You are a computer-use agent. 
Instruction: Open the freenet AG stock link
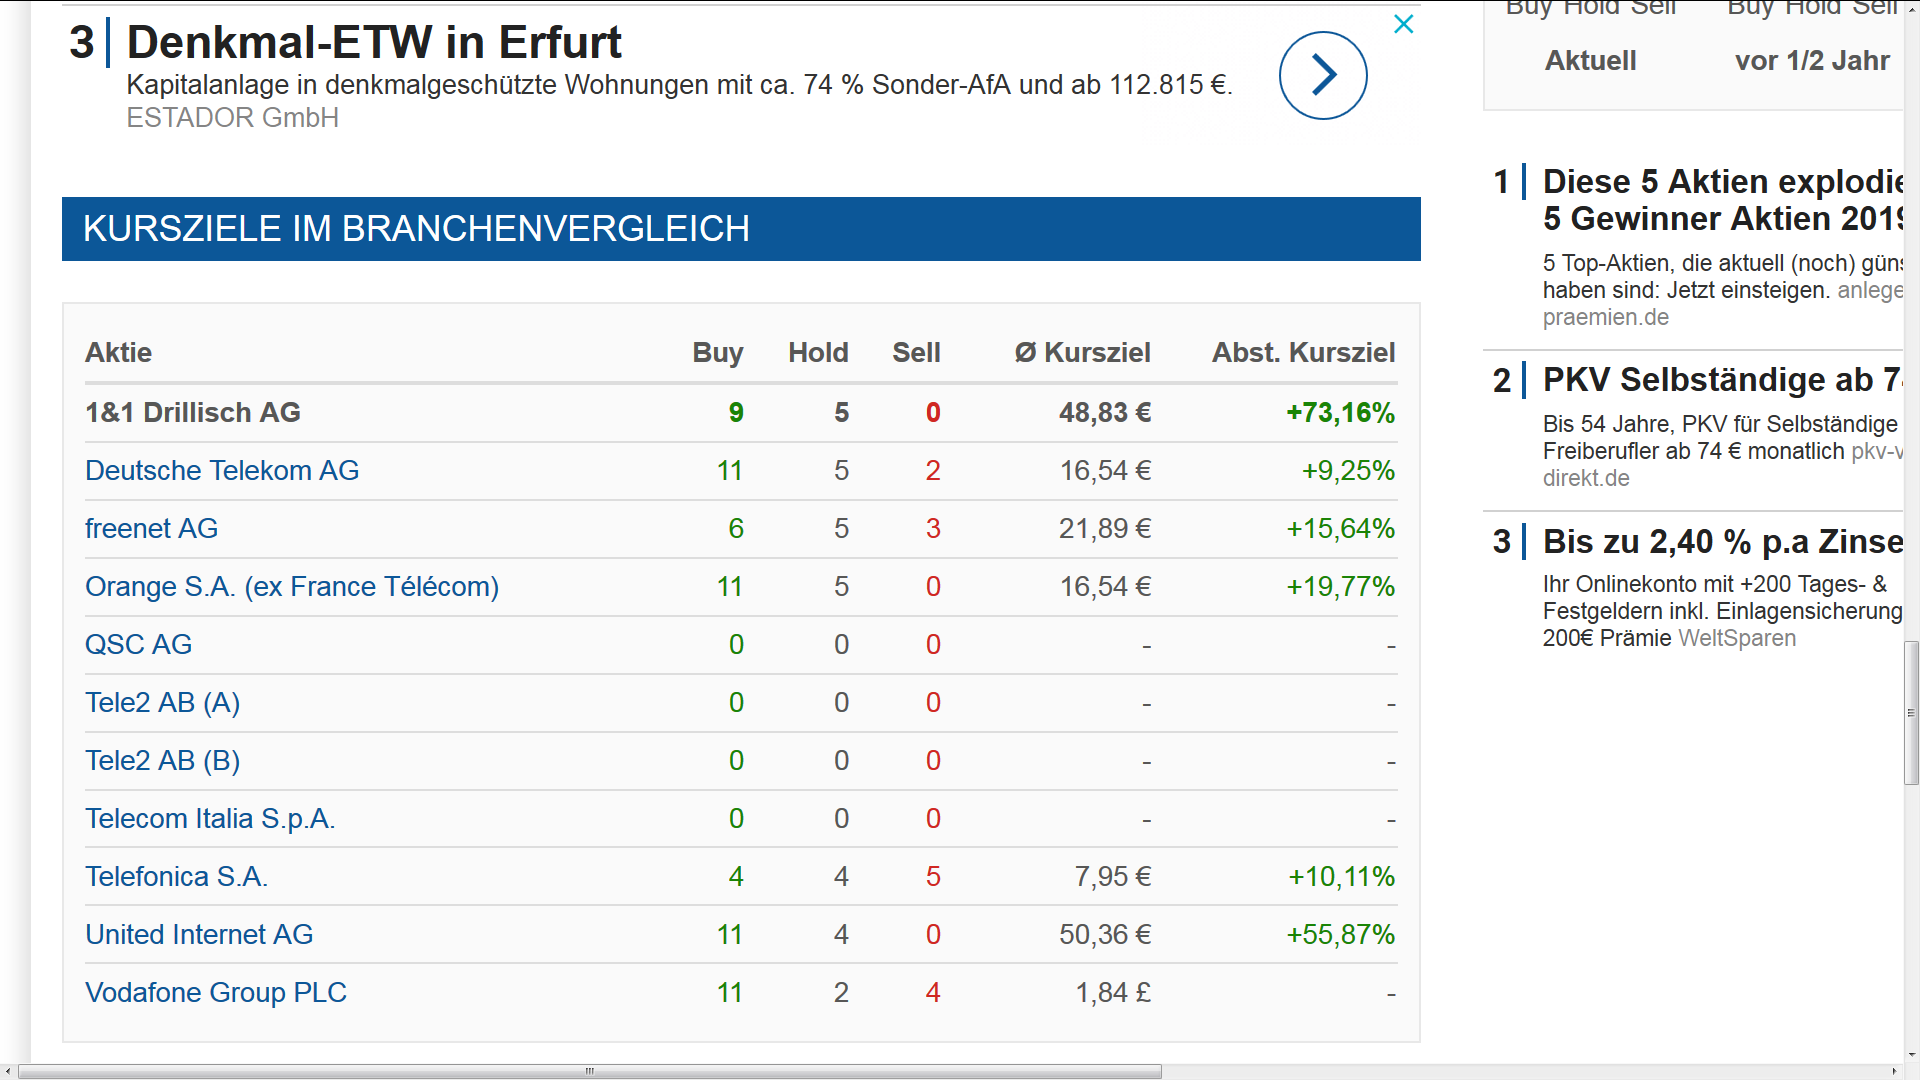point(151,529)
